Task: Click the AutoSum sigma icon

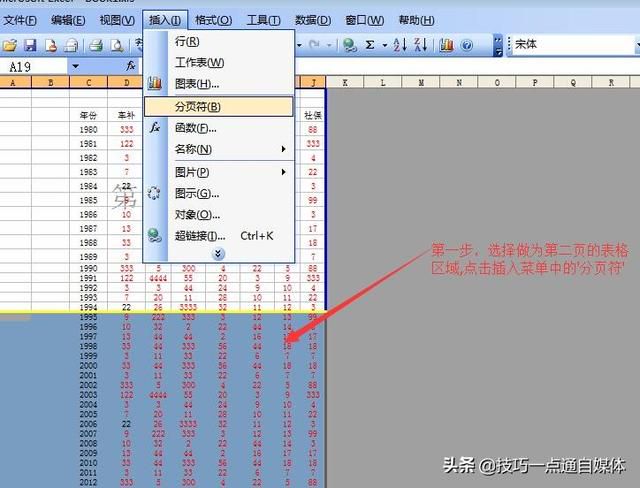Action: (370, 45)
